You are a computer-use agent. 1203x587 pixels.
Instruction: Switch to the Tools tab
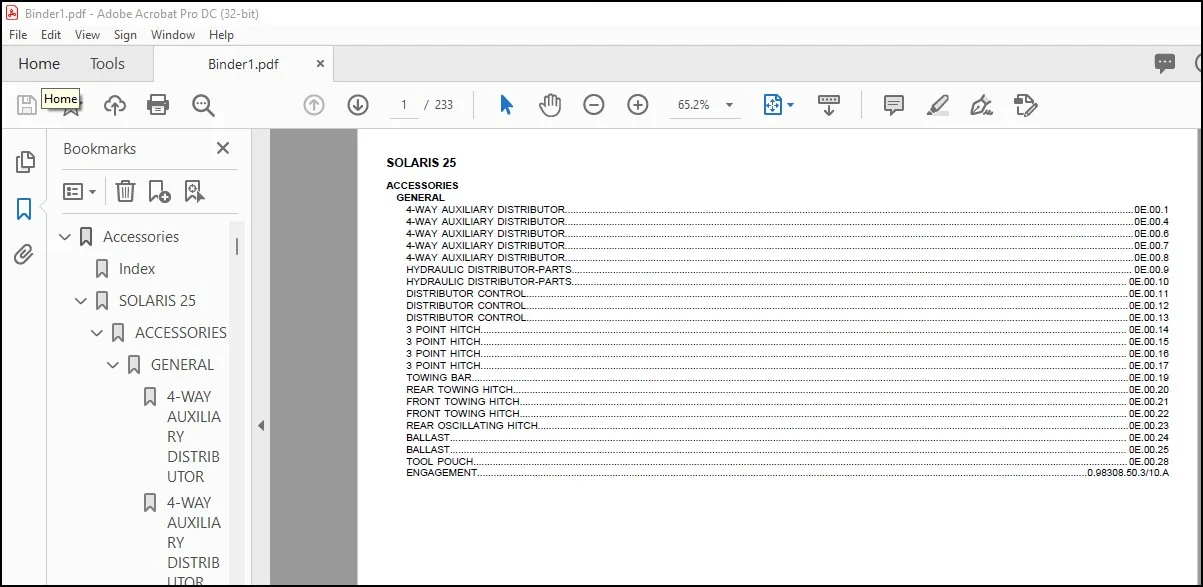[107, 64]
